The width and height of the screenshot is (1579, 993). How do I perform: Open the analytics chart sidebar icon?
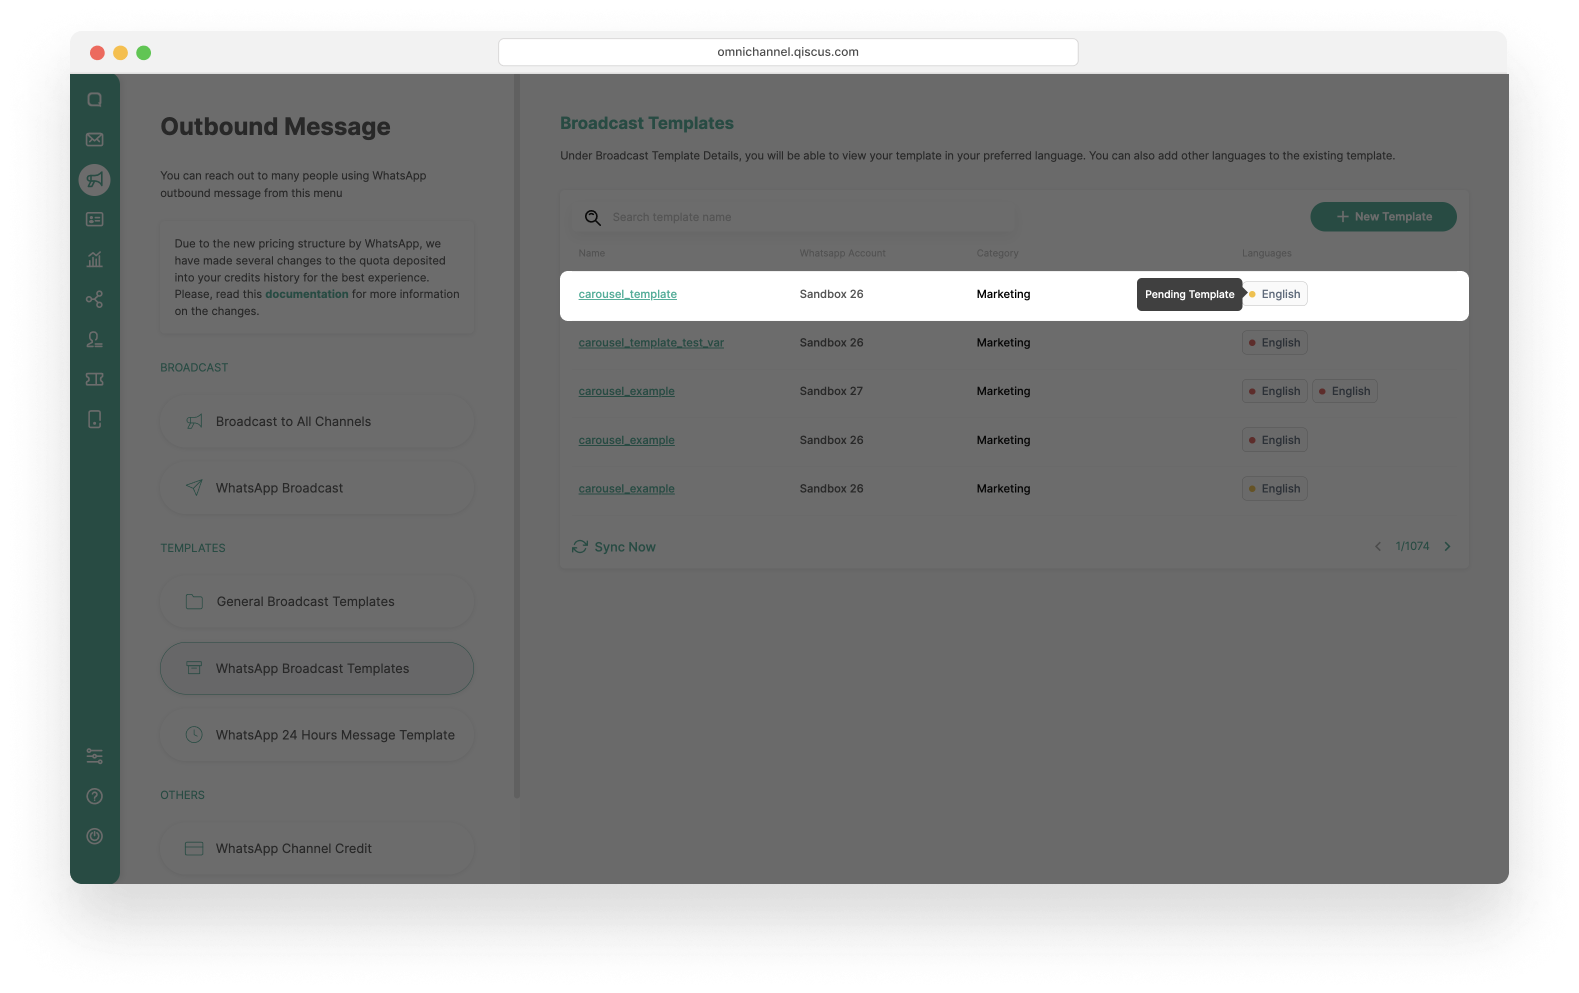tap(94, 260)
